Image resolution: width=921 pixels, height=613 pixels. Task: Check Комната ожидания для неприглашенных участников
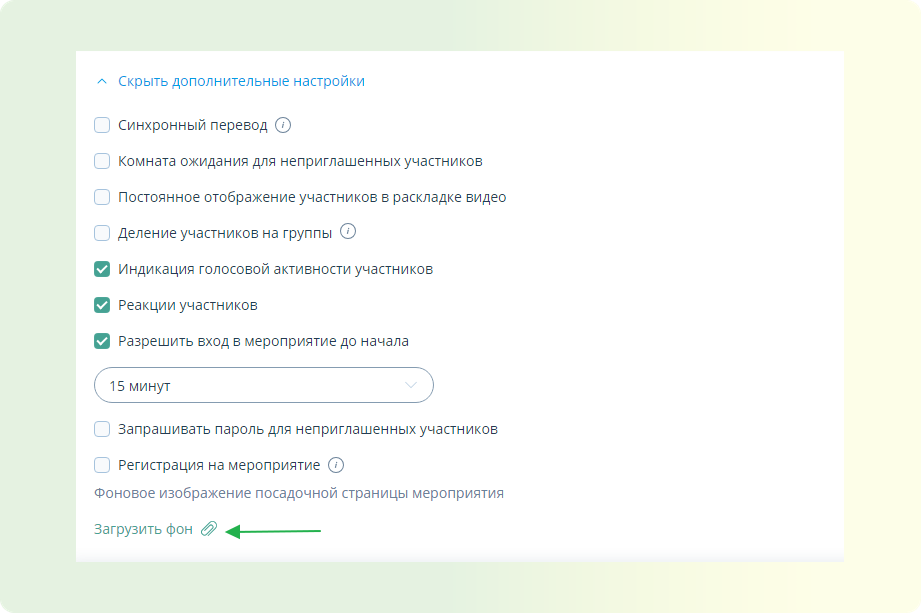click(x=102, y=161)
